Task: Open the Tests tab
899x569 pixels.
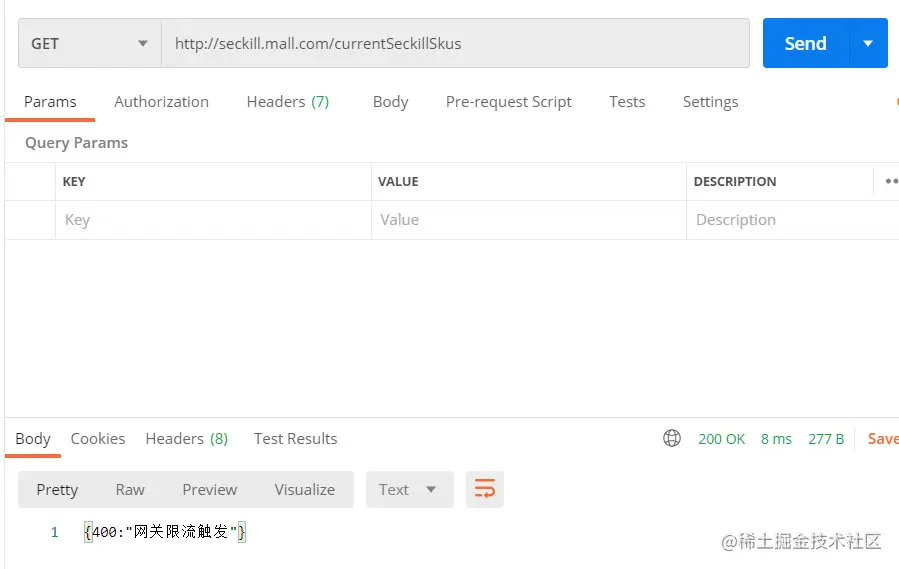Action: pos(627,102)
